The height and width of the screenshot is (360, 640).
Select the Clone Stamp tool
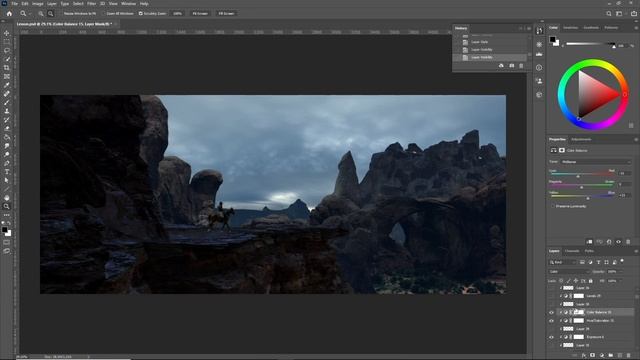[7, 111]
